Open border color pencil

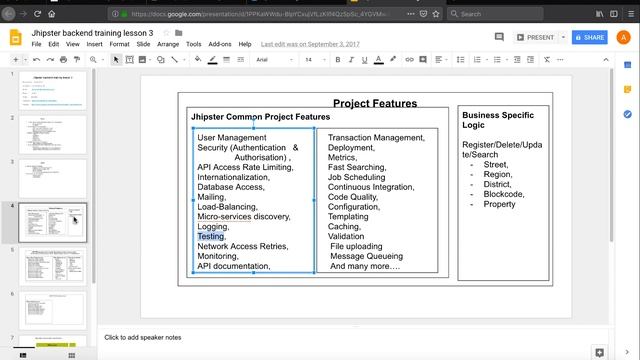(x=212, y=60)
